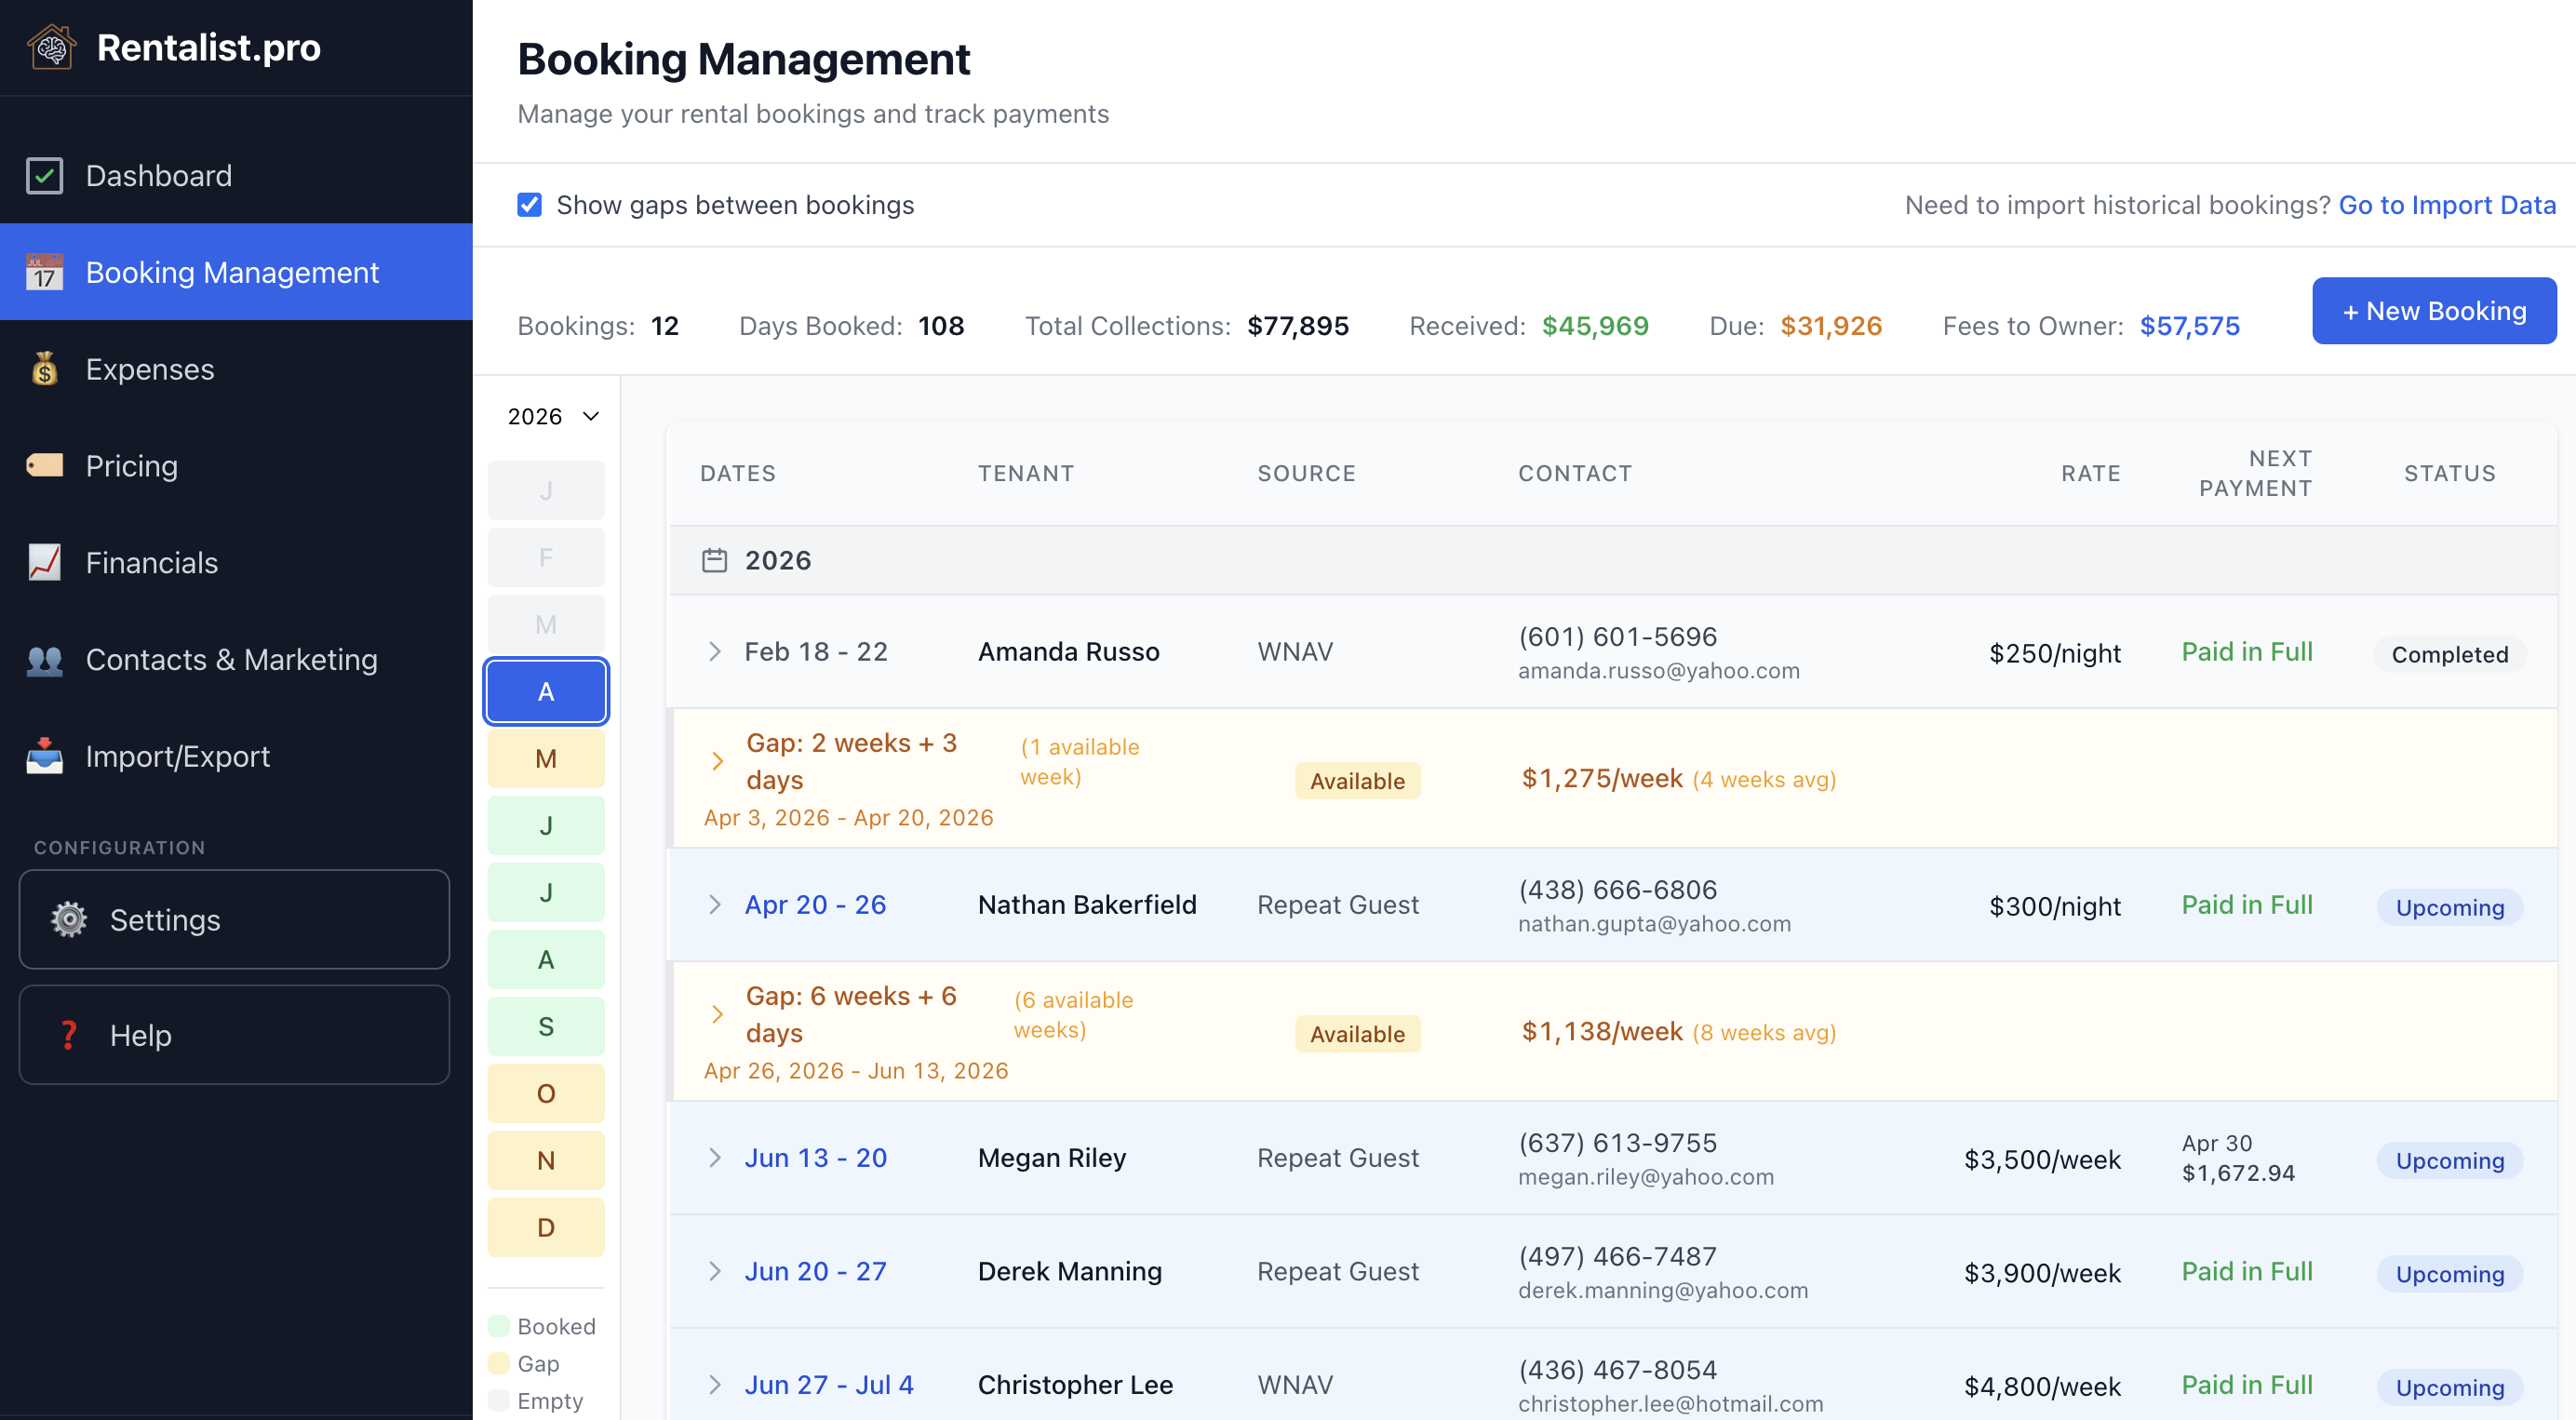Toggle the December month button
This screenshot has height=1420, width=2576.
tap(546, 1227)
